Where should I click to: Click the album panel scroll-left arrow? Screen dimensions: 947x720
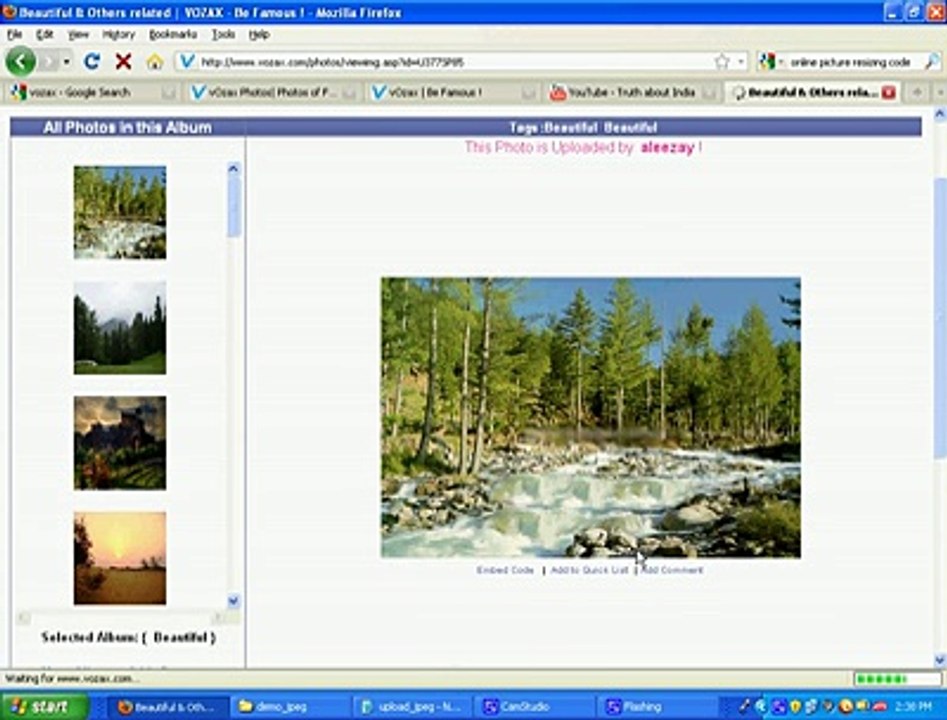click(x=23, y=617)
